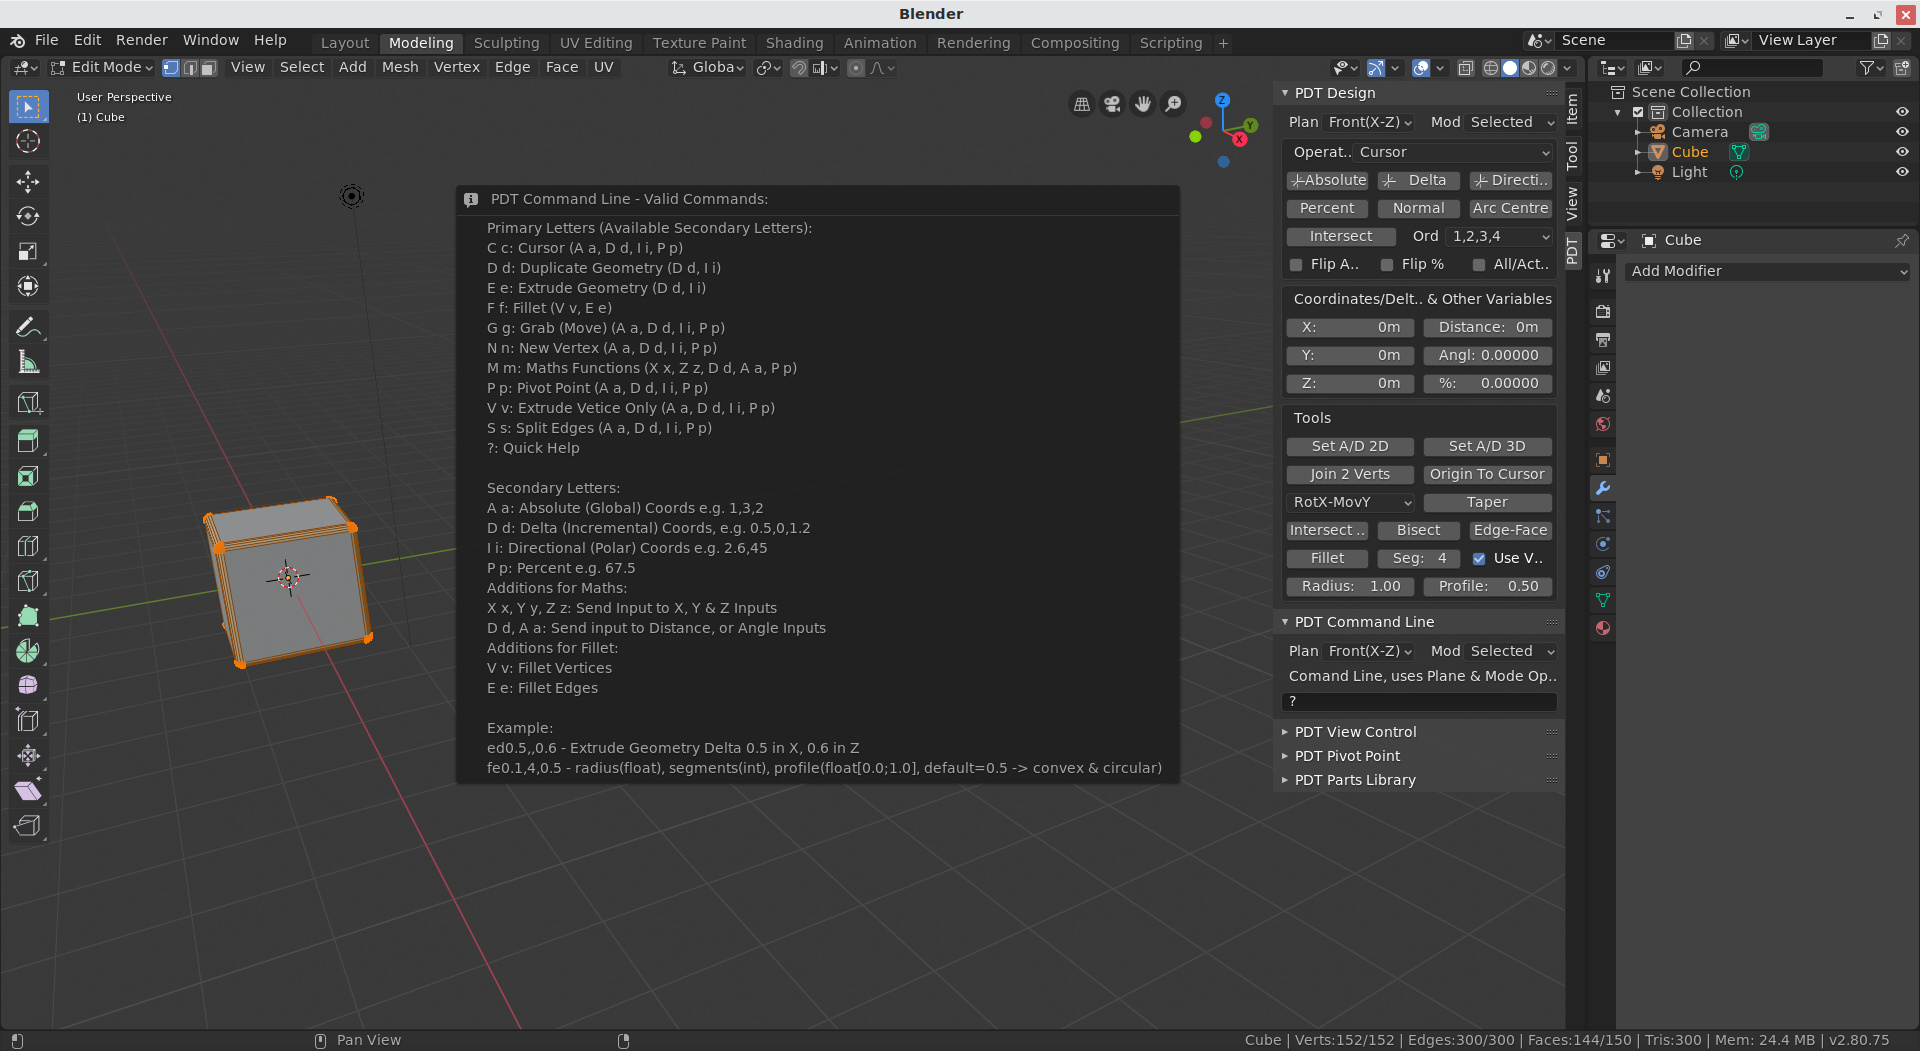Enable face select mode
This screenshot has width=1920, height=1051.
pos(208,68)
